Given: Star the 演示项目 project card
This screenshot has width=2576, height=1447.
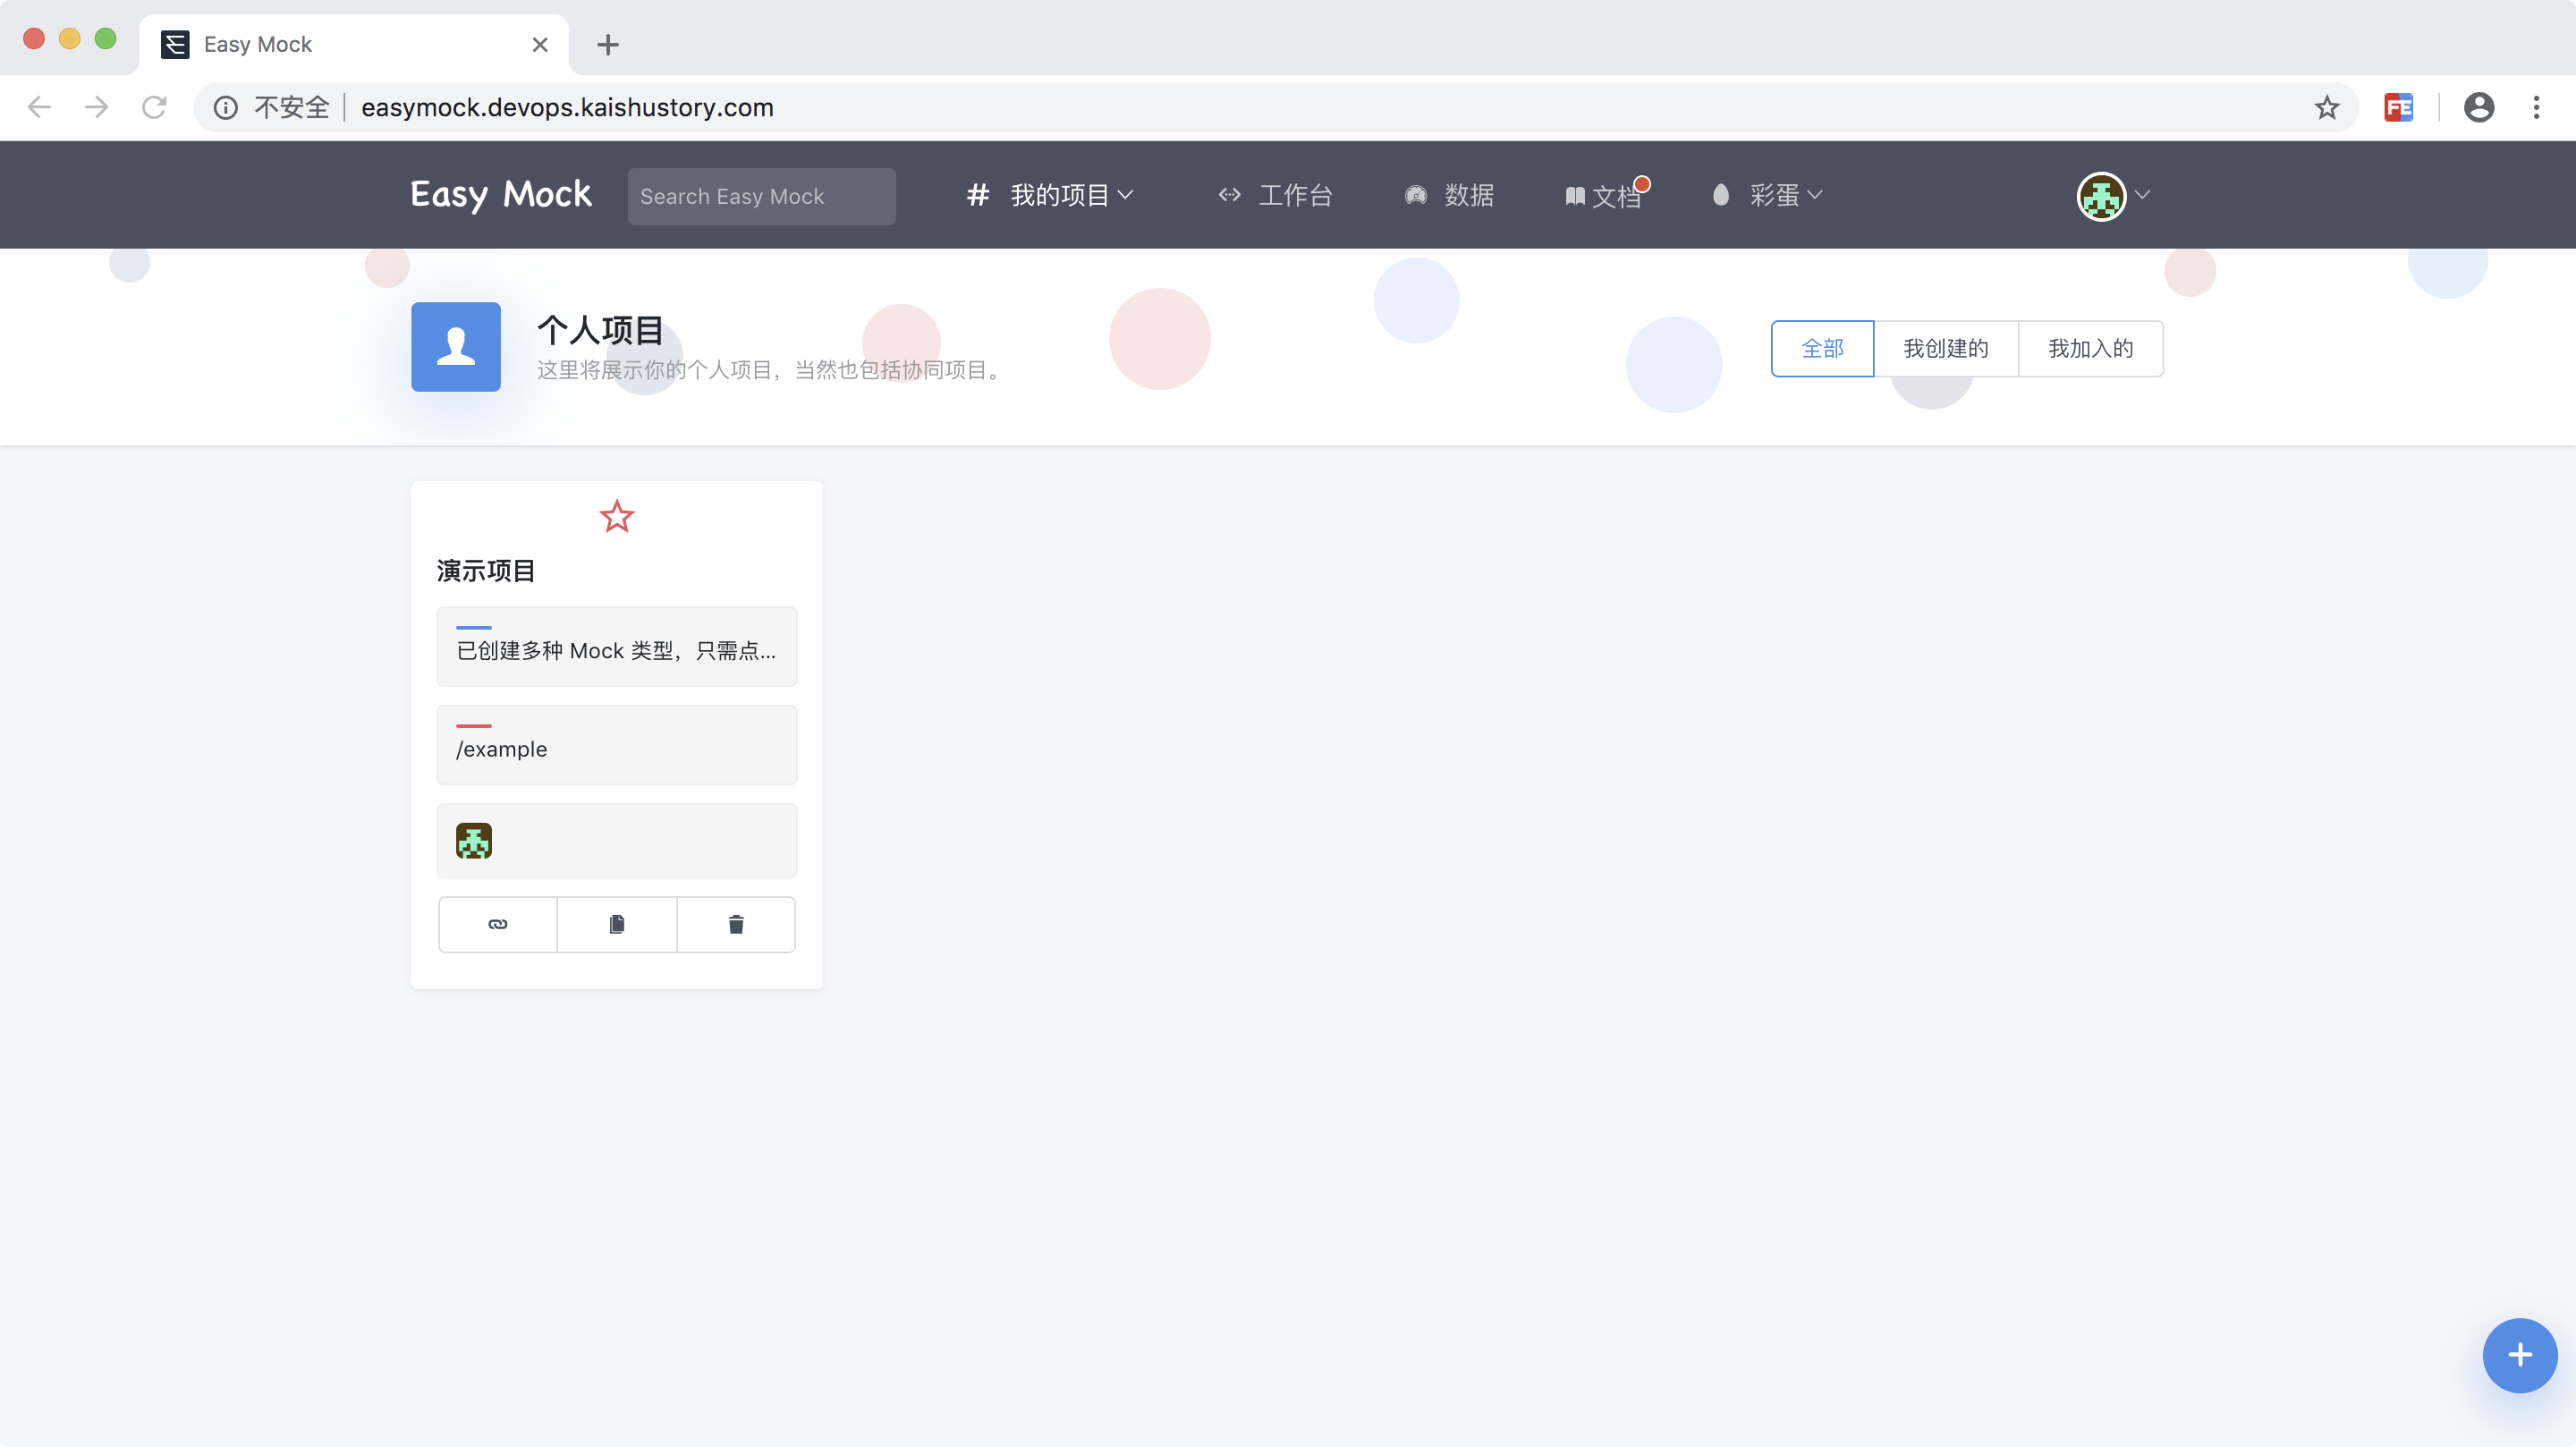Looking at the screenshot, I should point(617,517).
